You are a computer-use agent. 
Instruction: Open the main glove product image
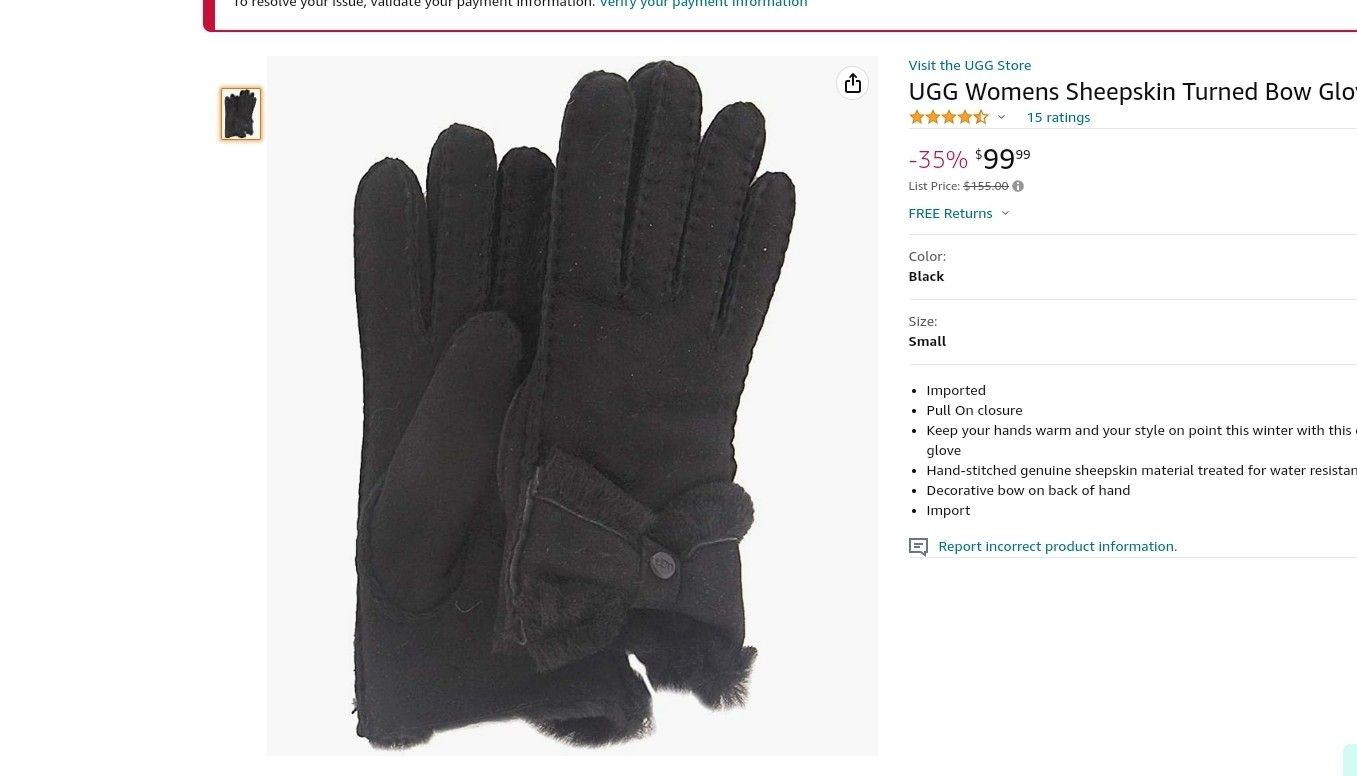[572, 406]
